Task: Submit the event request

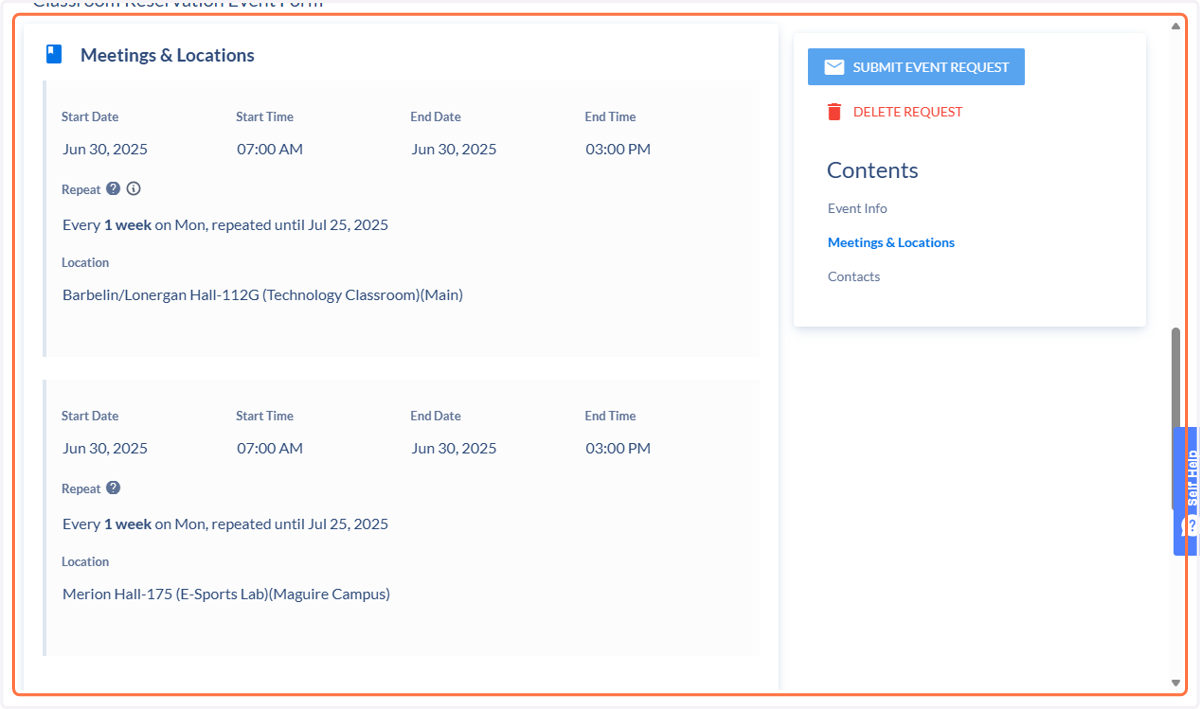Action: click(x=916, y=67)
